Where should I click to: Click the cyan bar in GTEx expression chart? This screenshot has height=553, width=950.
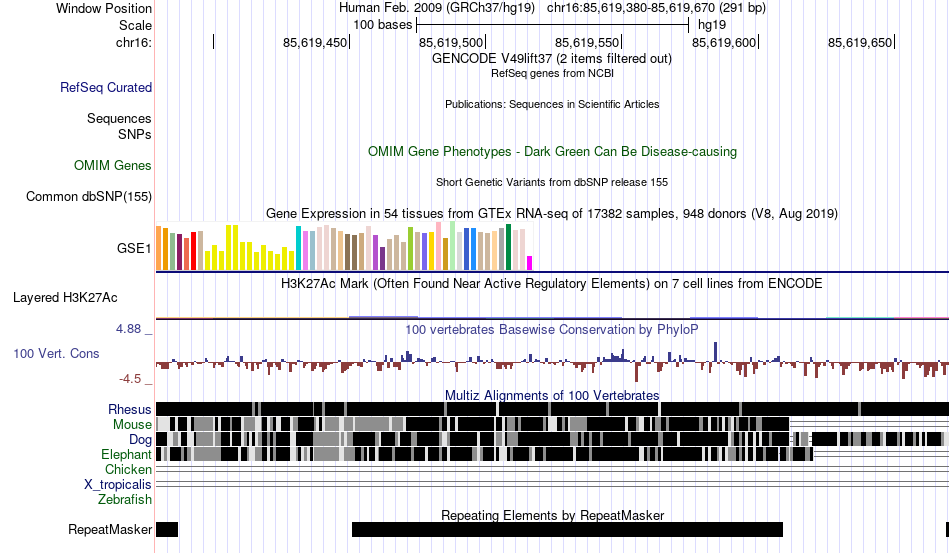(298, 248)
